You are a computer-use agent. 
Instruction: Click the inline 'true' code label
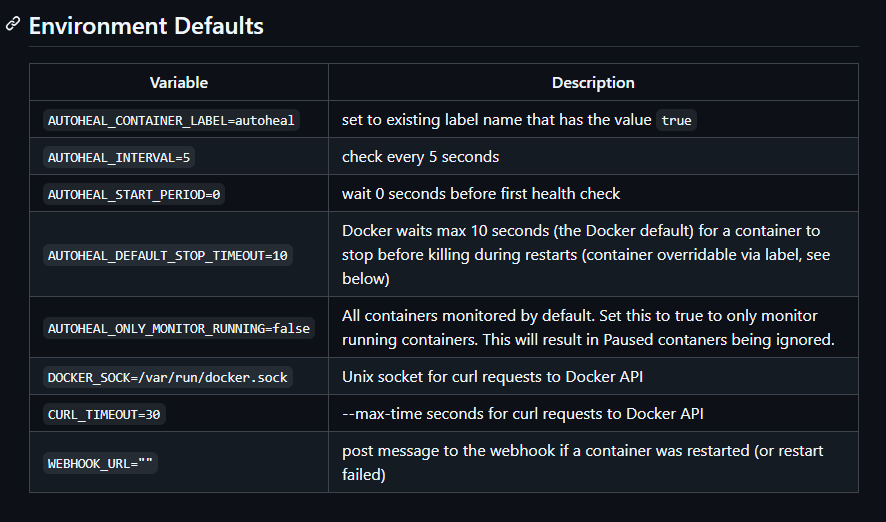tap(676, 120)
